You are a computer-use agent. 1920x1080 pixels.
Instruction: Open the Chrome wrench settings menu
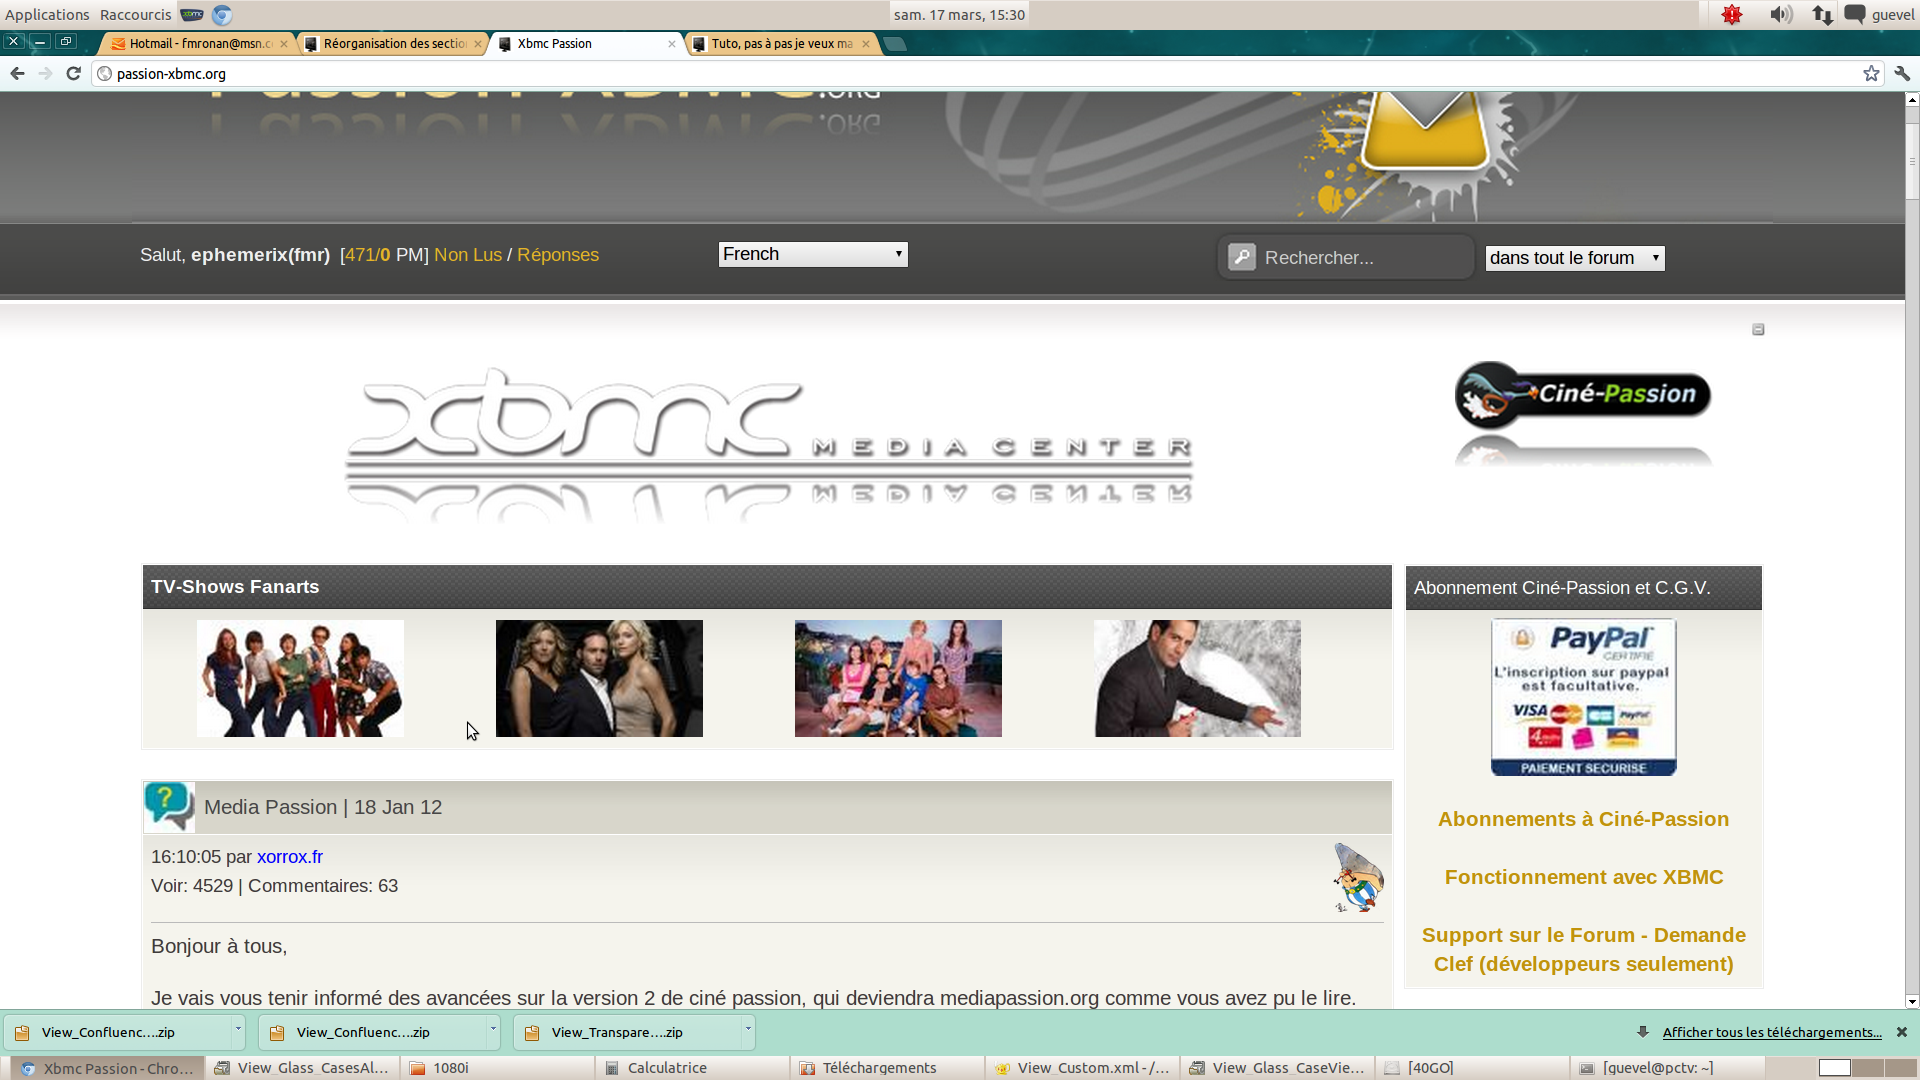(1902, 73)
